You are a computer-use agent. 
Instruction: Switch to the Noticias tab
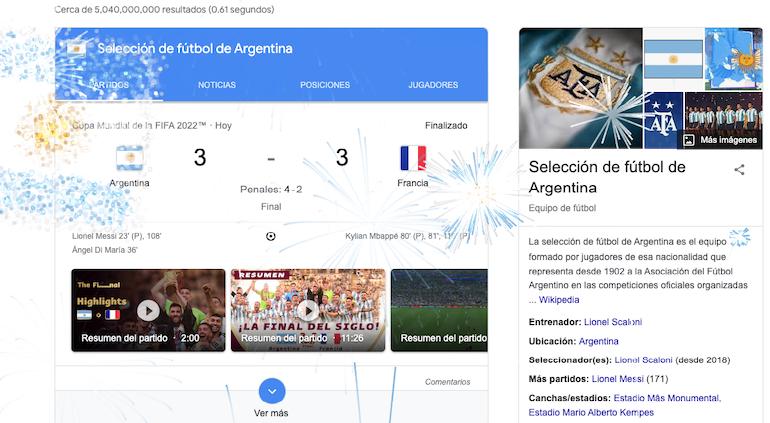[217, 85]
